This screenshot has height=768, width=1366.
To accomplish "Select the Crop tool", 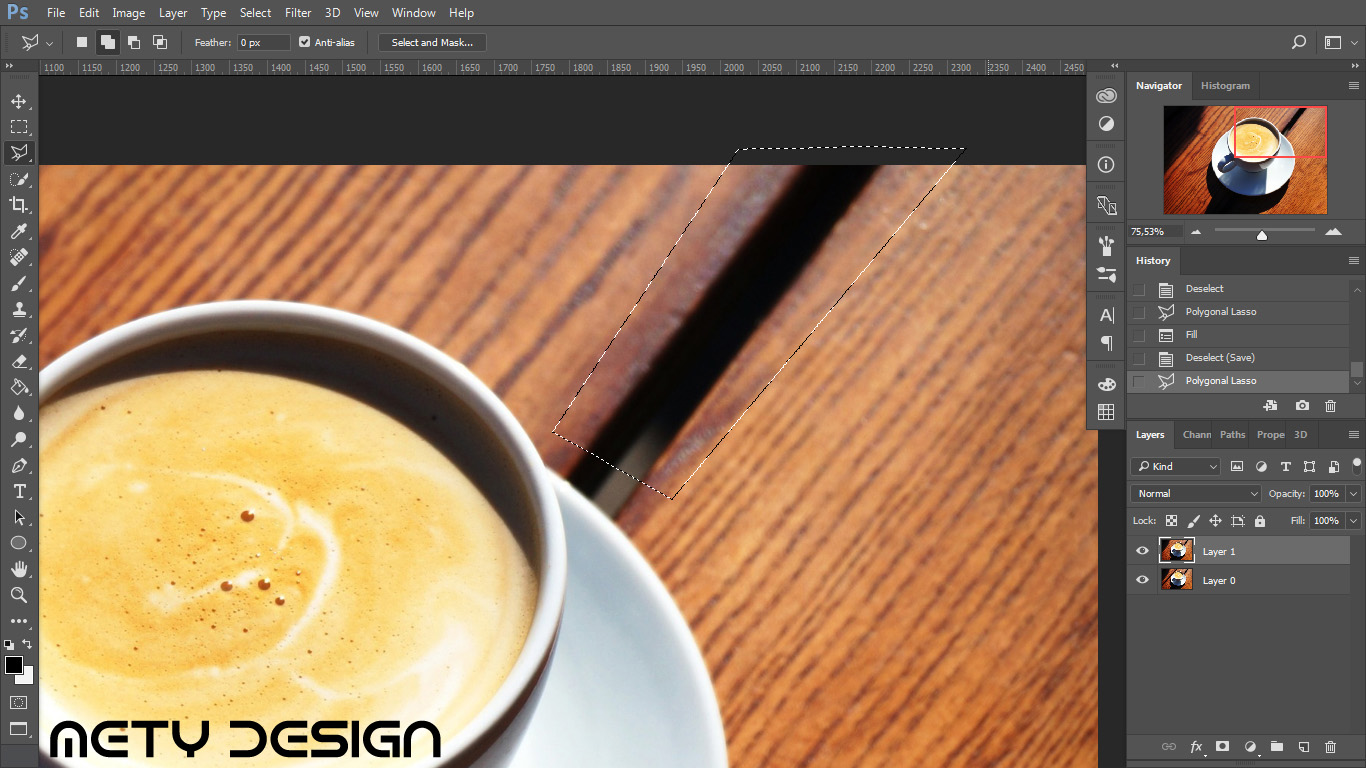I will [x=19, y=205].
